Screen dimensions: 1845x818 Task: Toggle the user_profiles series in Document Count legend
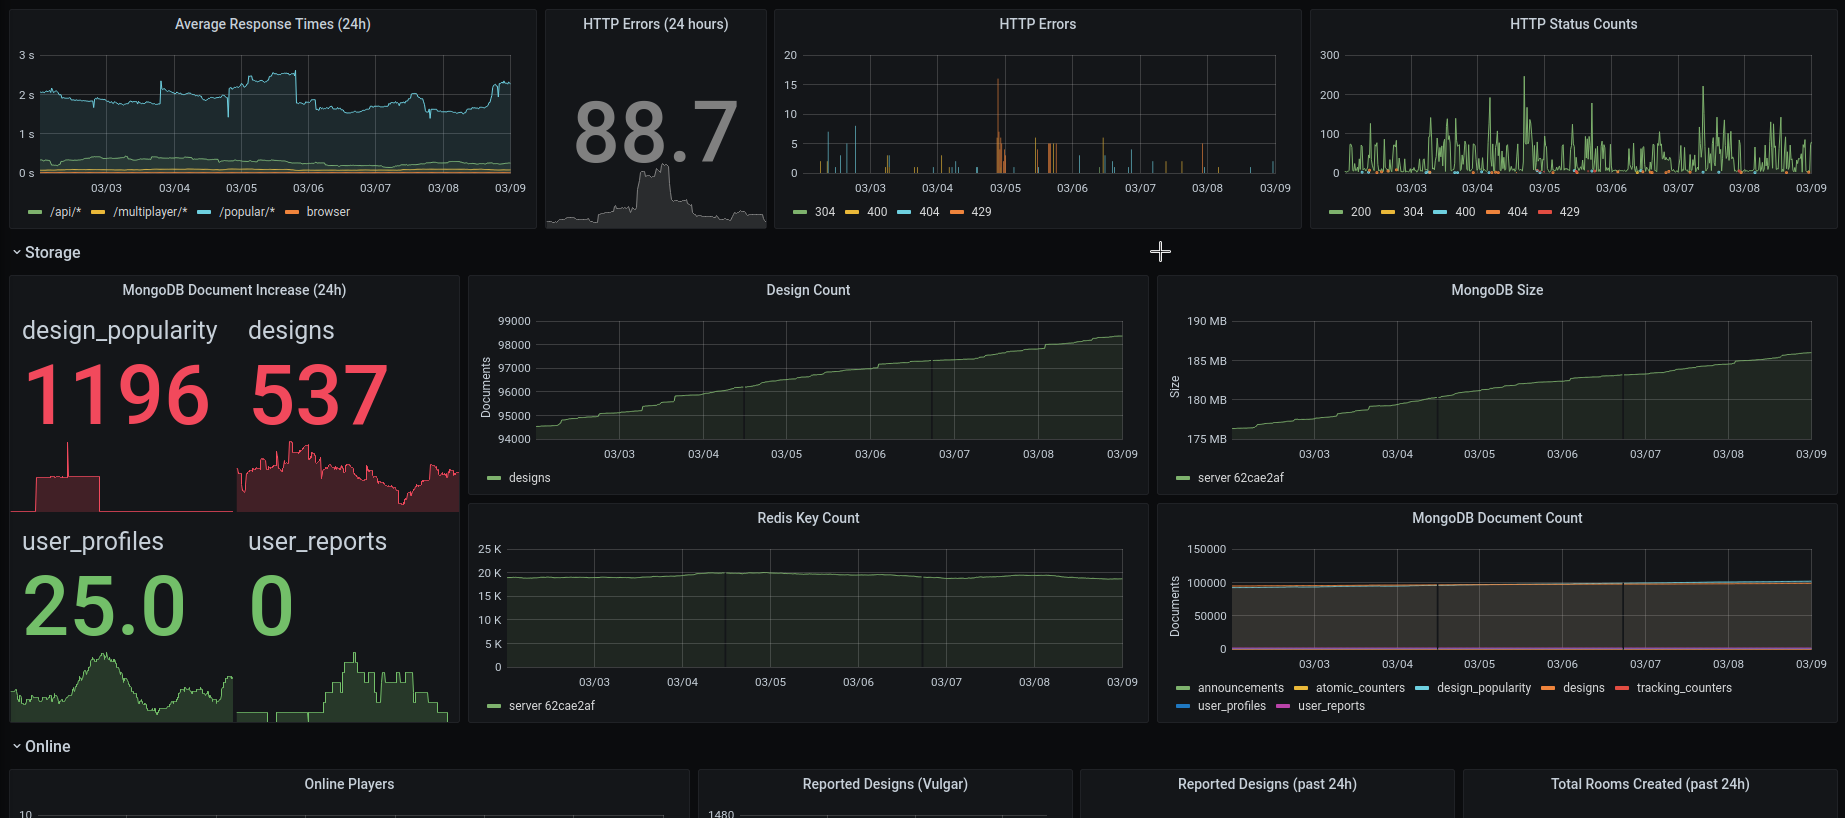(x=1232, y=706)
